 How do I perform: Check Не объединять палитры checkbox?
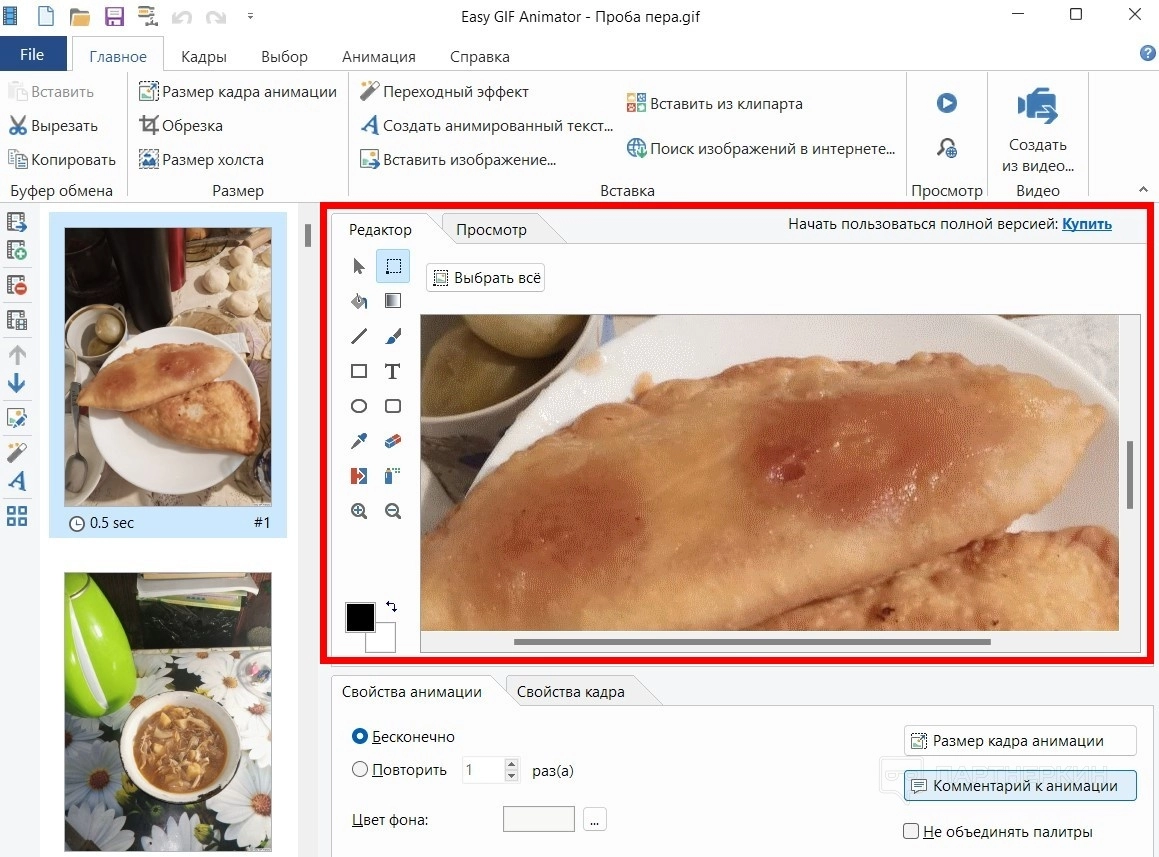tap(911, 831)
